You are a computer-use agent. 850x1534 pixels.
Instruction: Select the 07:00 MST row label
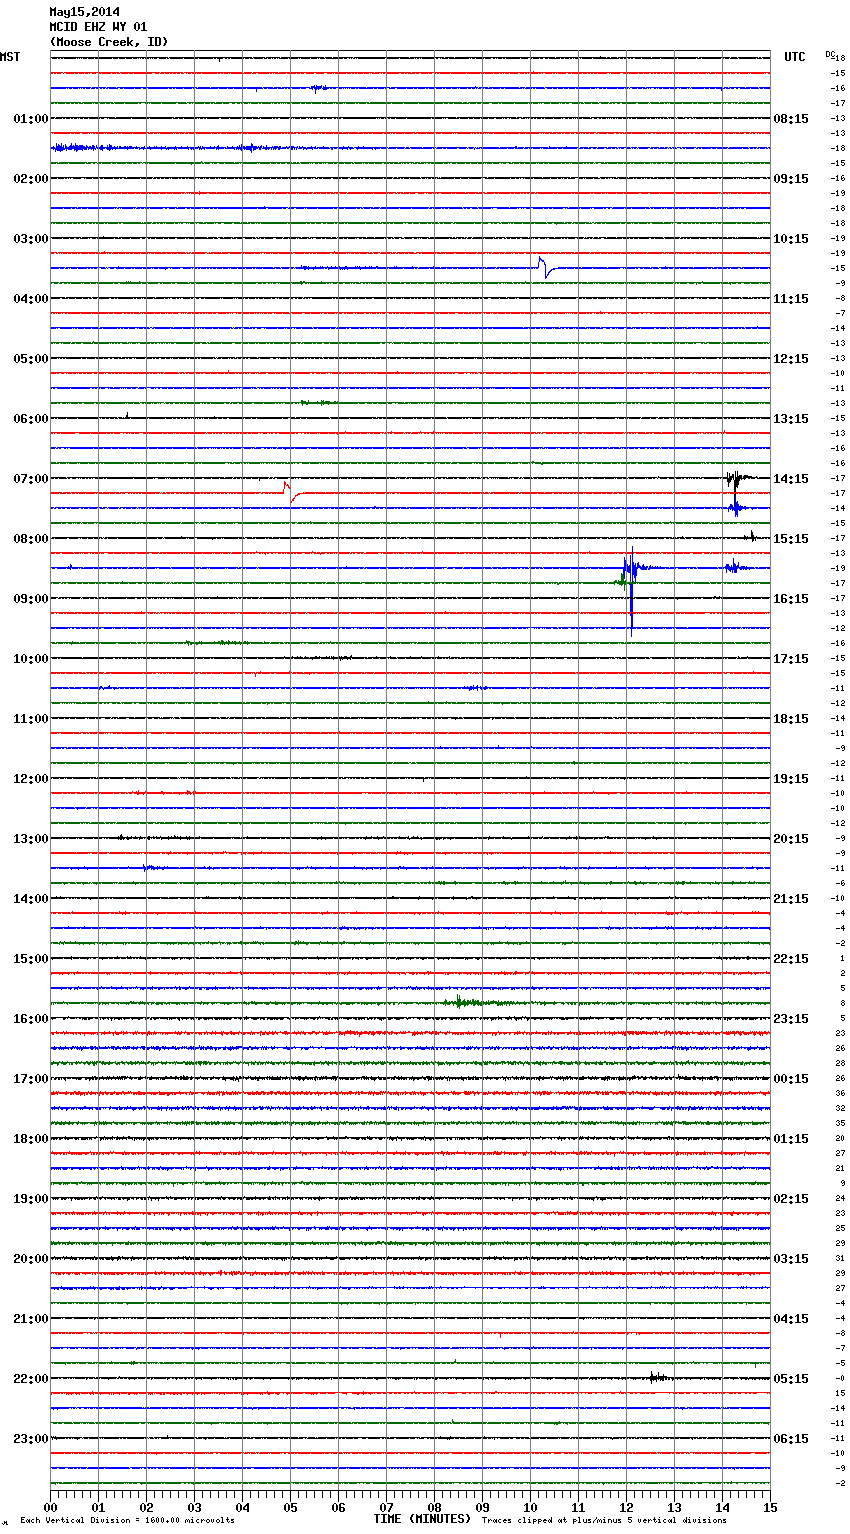pyautogui.click(x=31, y=479)
